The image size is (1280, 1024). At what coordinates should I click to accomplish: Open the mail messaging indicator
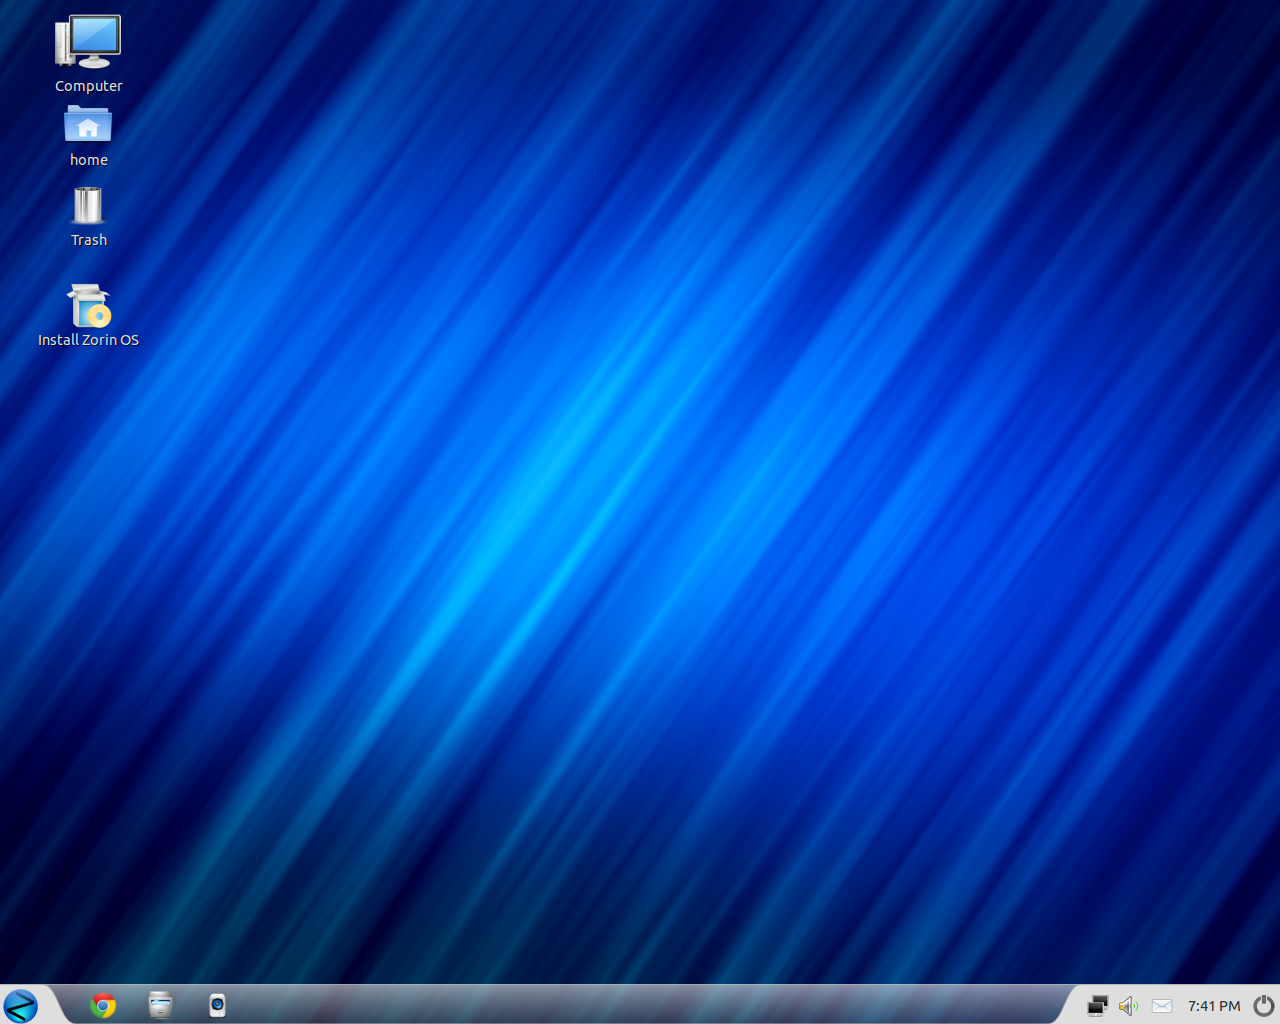click(1161, 1006)
